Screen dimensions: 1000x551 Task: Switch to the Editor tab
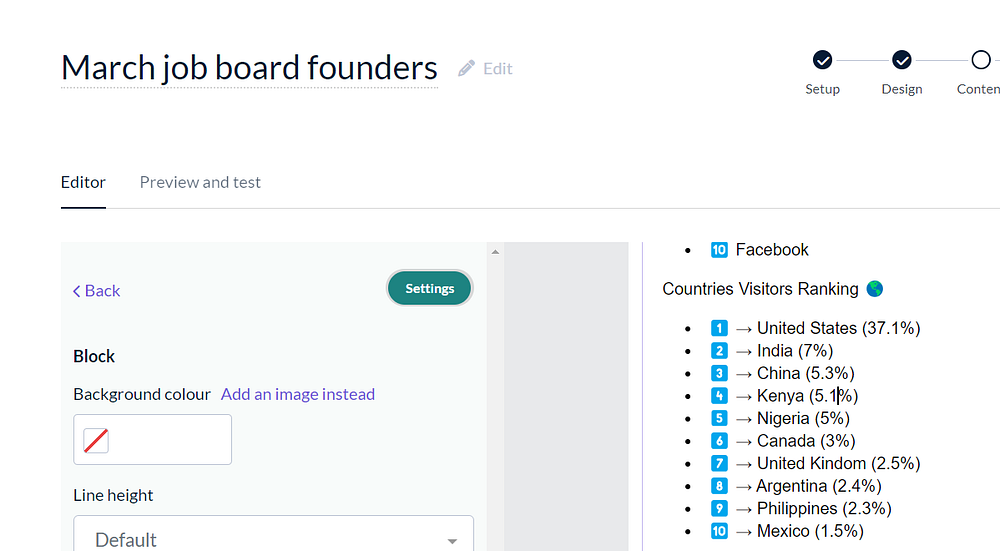click(x=83, y=182)
